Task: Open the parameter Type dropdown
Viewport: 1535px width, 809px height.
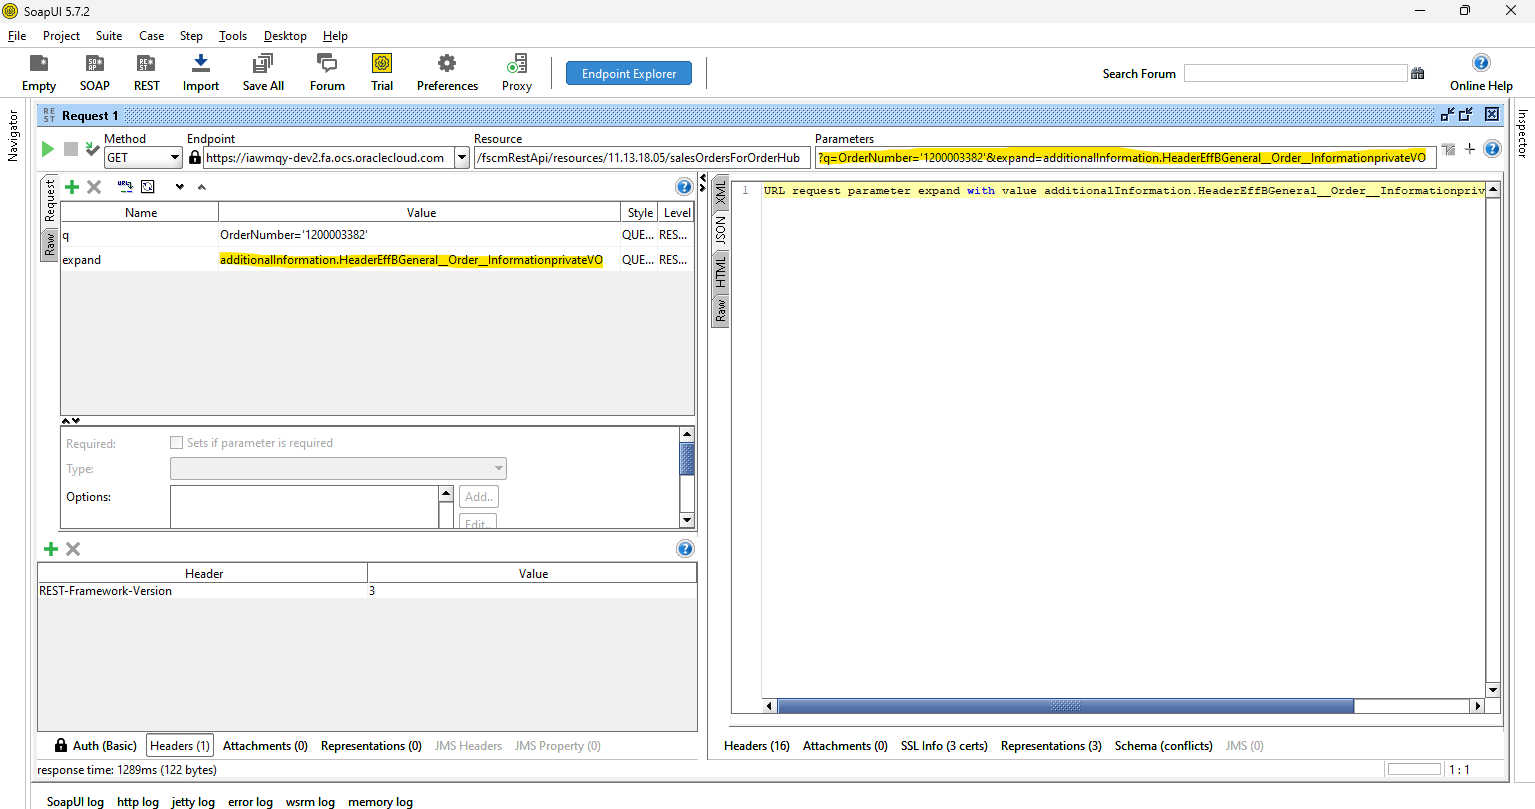Action: click(x=338, y=468)
